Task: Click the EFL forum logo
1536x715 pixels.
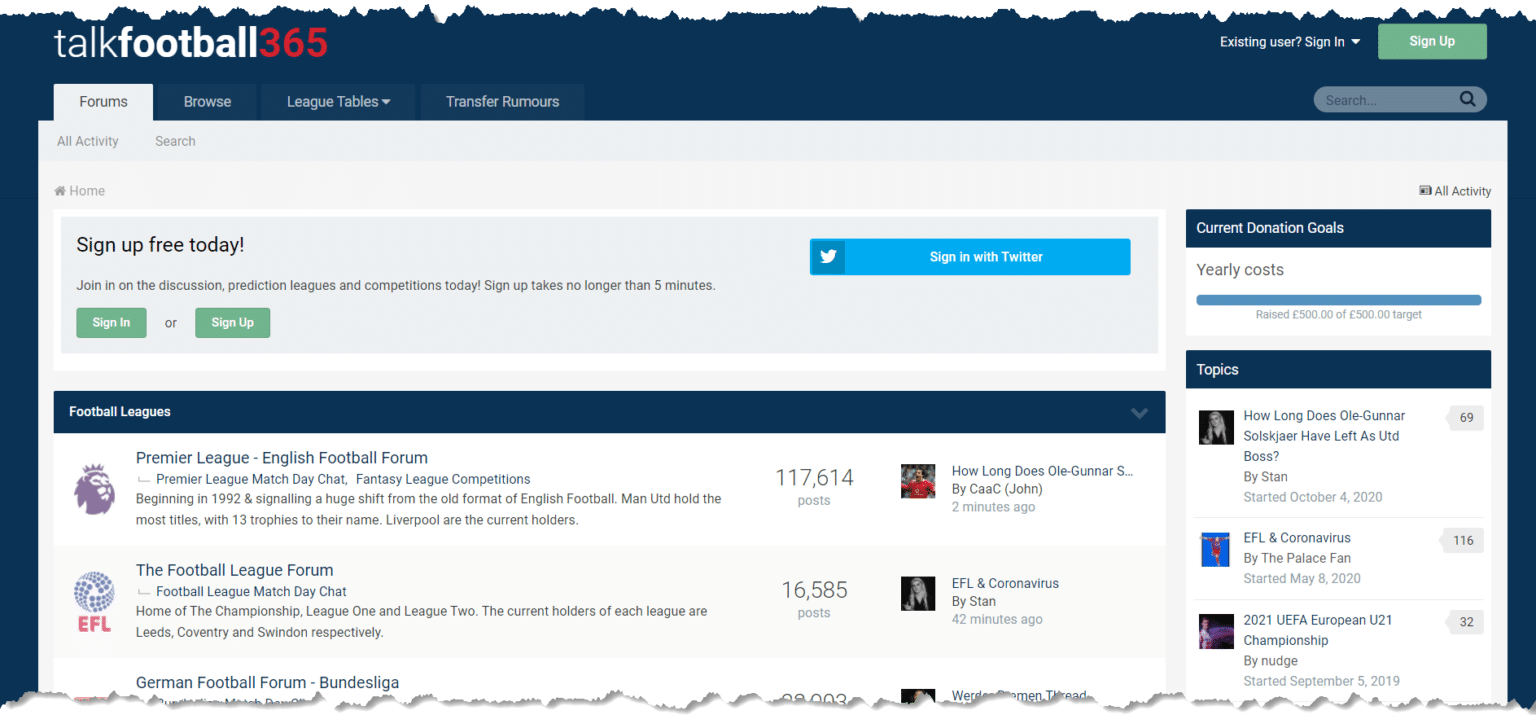Action: (x=93, y=601)
